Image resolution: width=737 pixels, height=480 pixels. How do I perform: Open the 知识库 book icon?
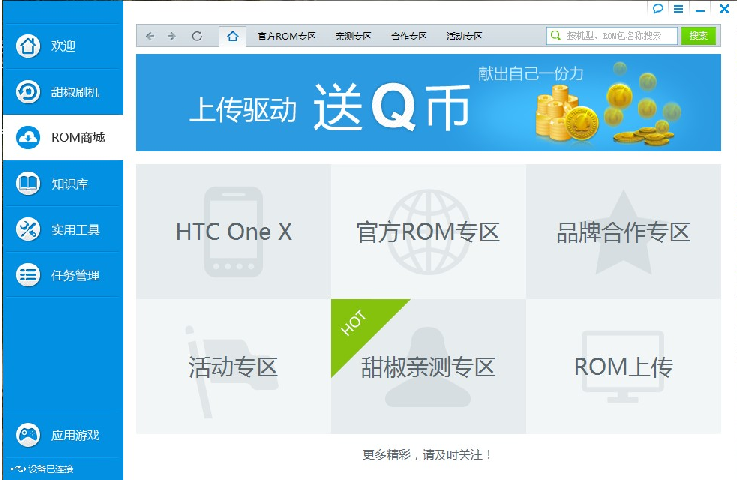[x=29, y=184]
